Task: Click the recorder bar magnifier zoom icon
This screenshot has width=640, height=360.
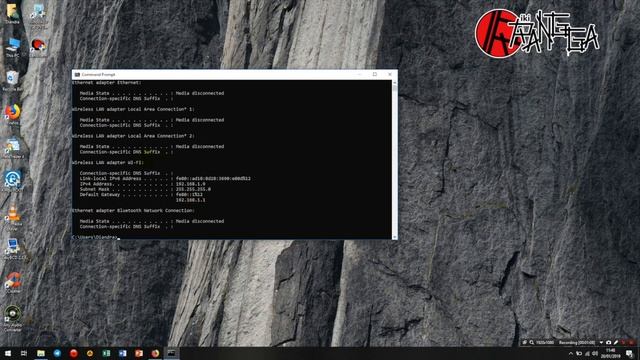Action: pyautogui.click(x=531, y=342)
